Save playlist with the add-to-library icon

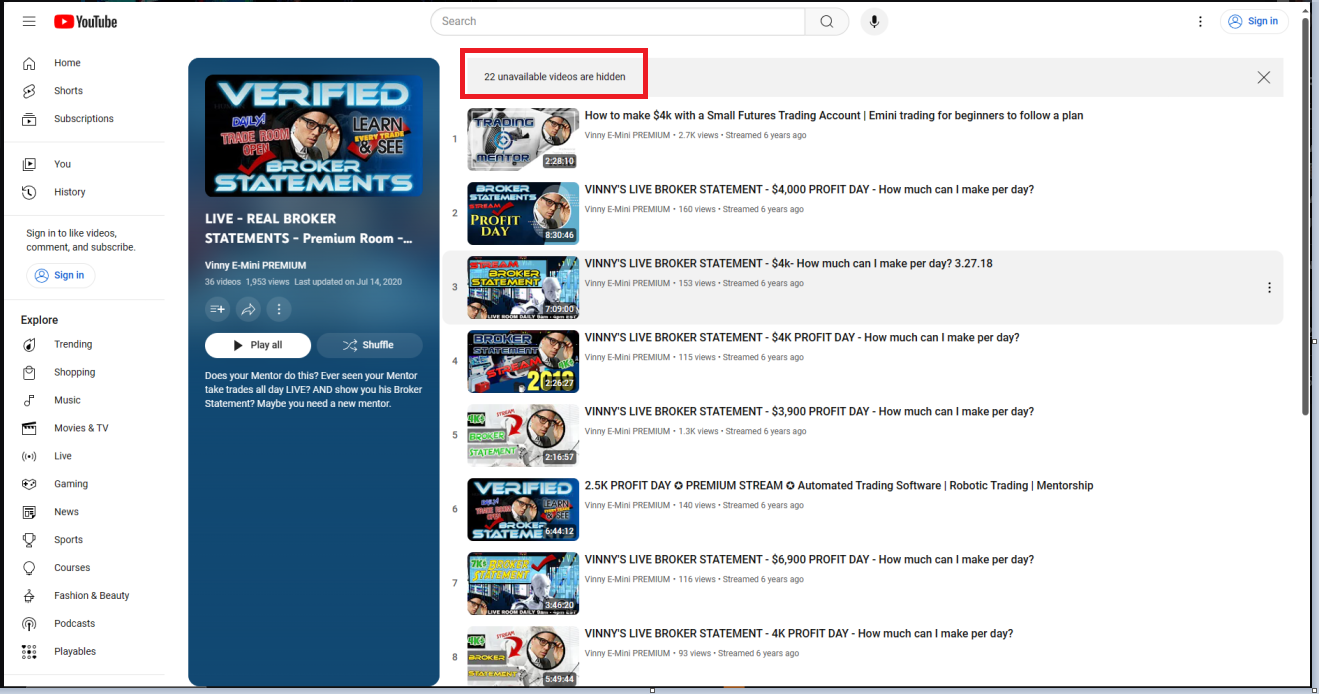[217, 309]
